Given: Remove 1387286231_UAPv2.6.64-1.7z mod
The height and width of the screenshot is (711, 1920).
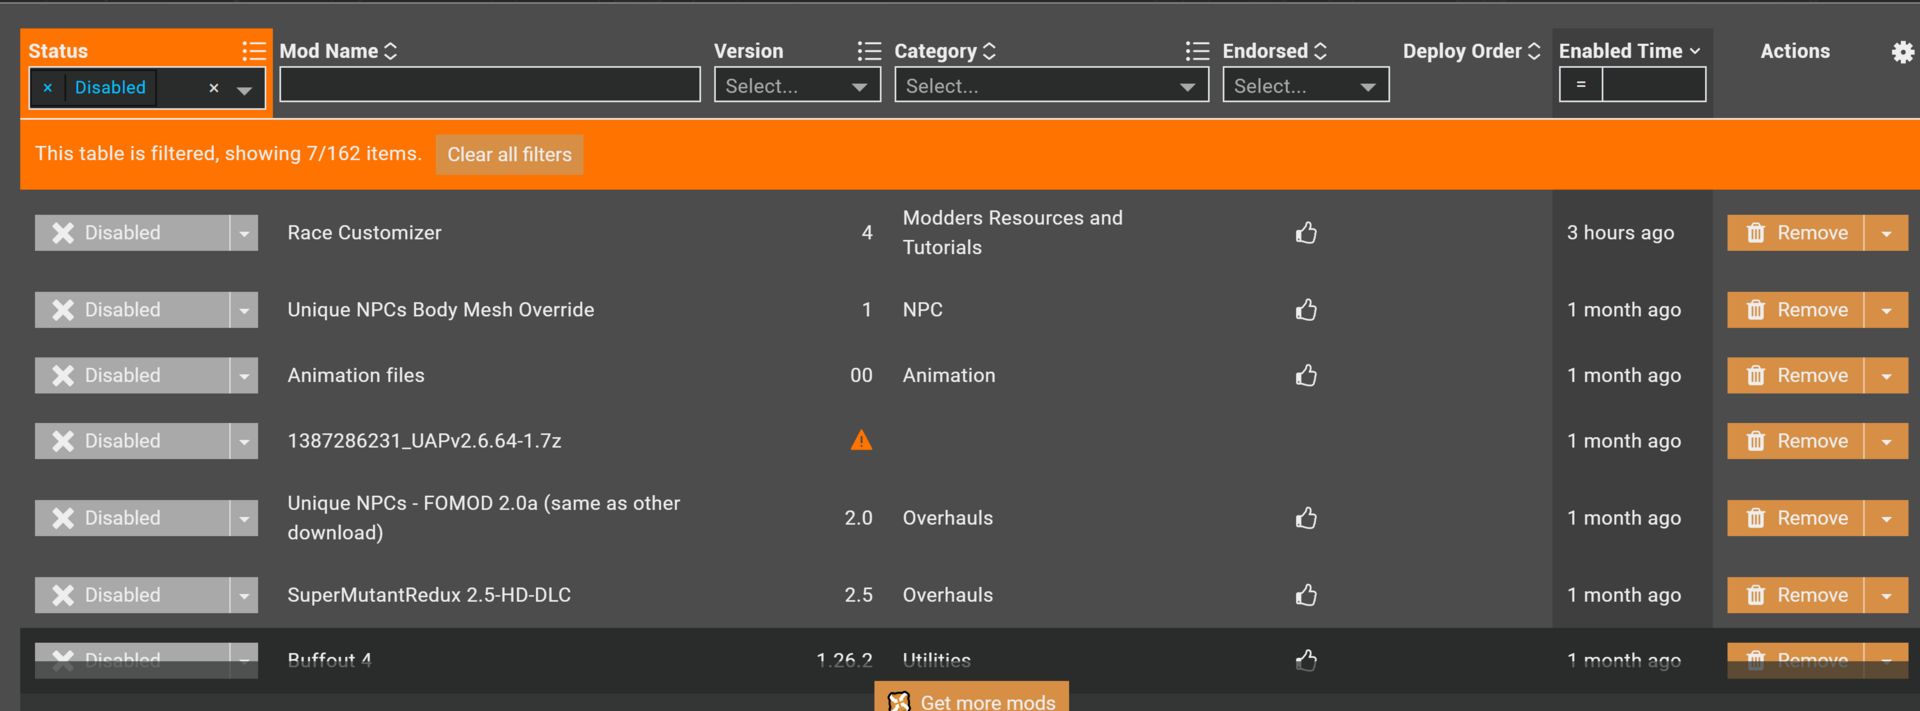Looking at the screenshot, I should point(1795,441).
